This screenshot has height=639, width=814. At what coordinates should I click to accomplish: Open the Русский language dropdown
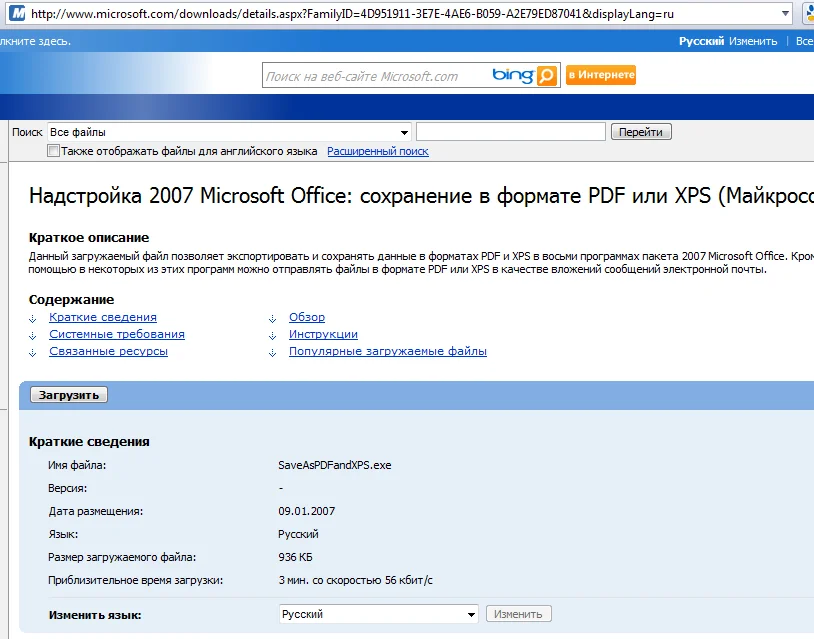[471, 615]
